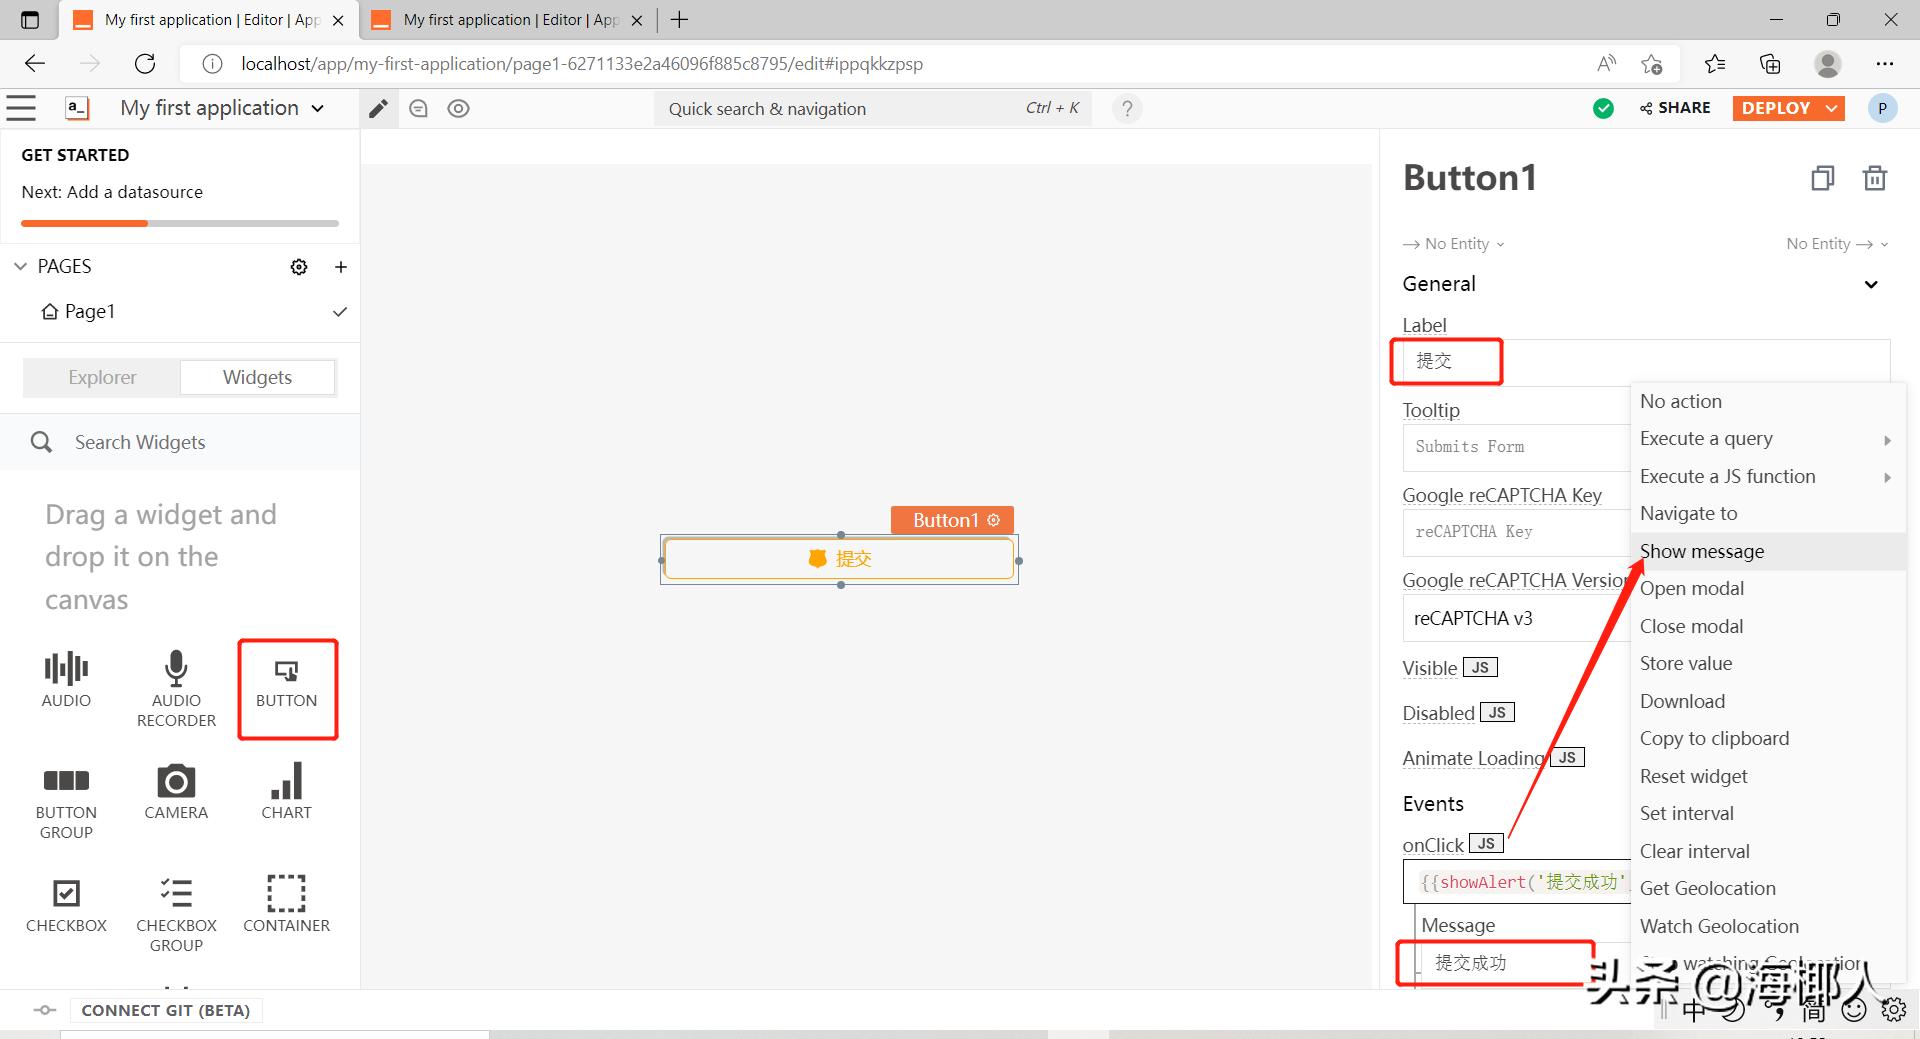Open the preview eye icon

pos(458,108)
